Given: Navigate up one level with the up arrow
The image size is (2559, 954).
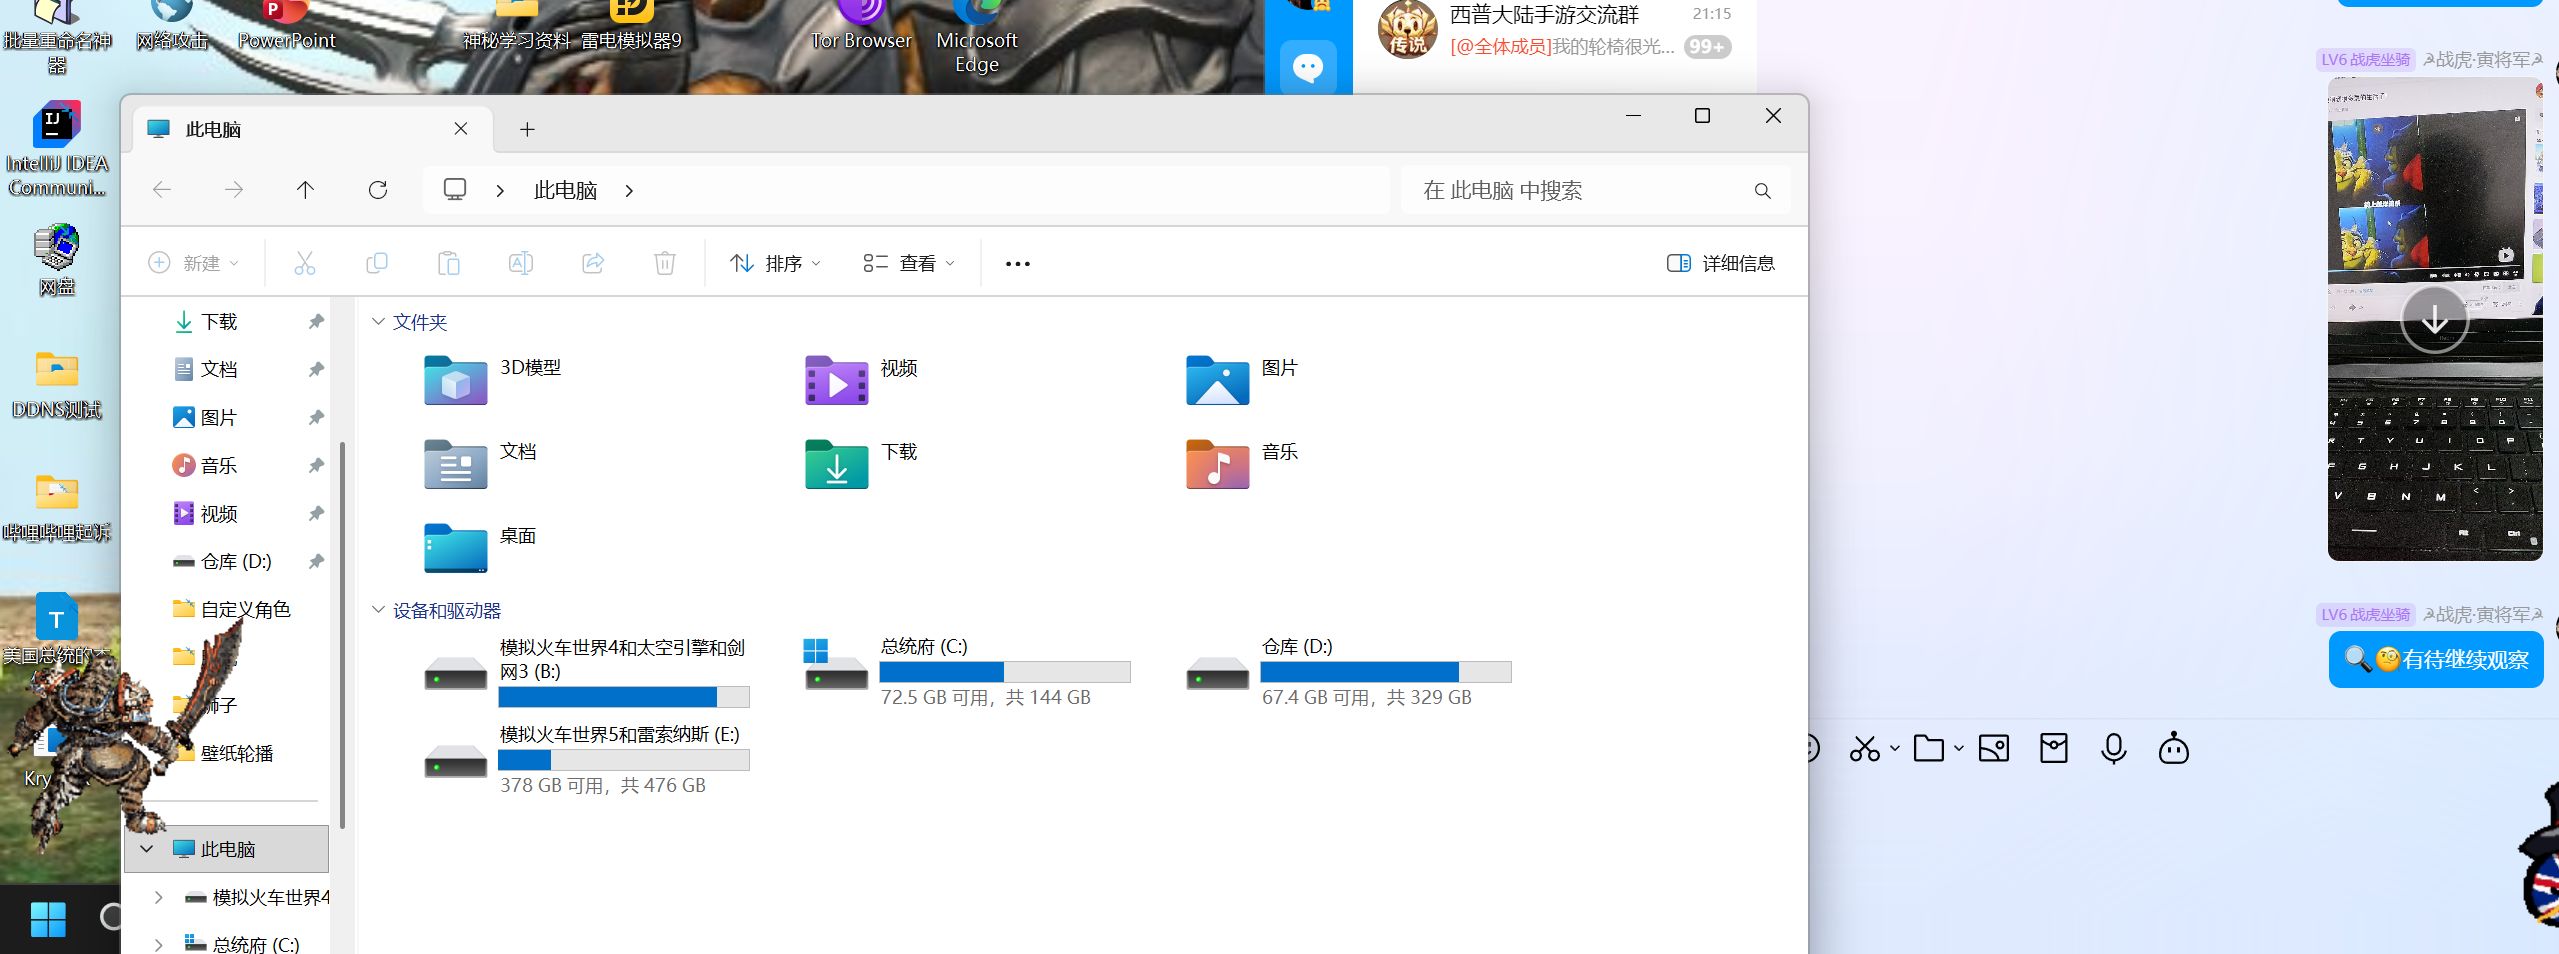Looking at the screenshot, I should [x=306, y=190].
